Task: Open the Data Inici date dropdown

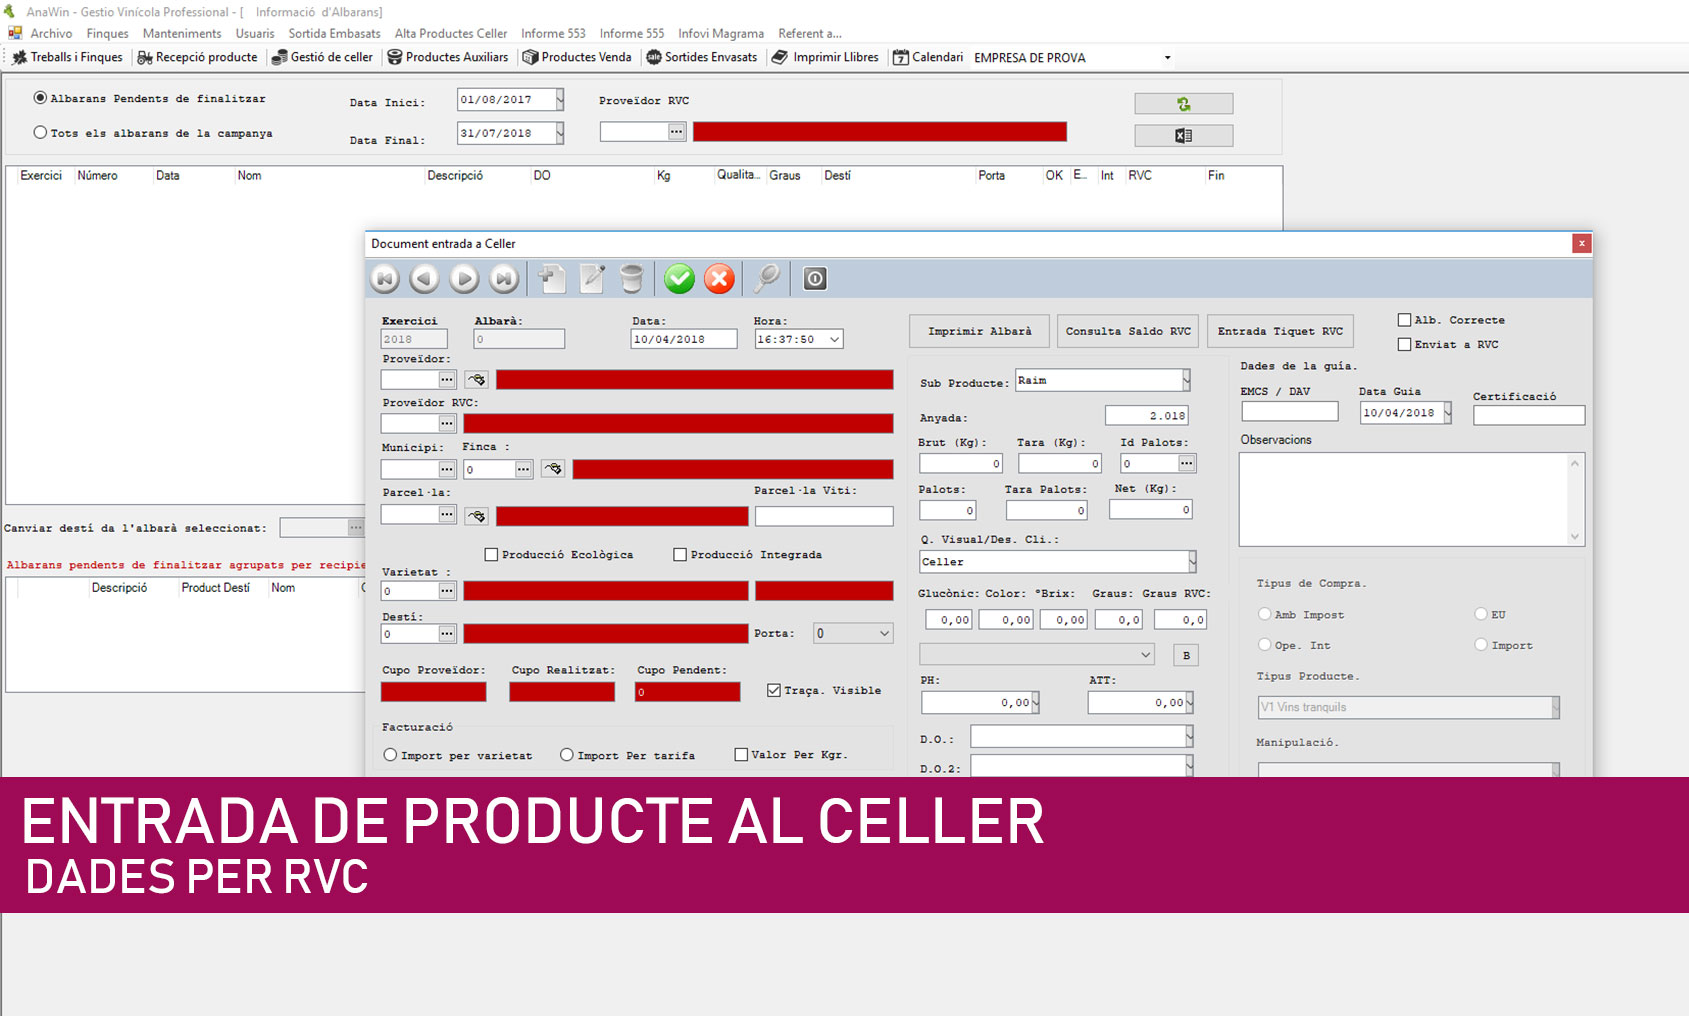Action: tap(560, 100)
